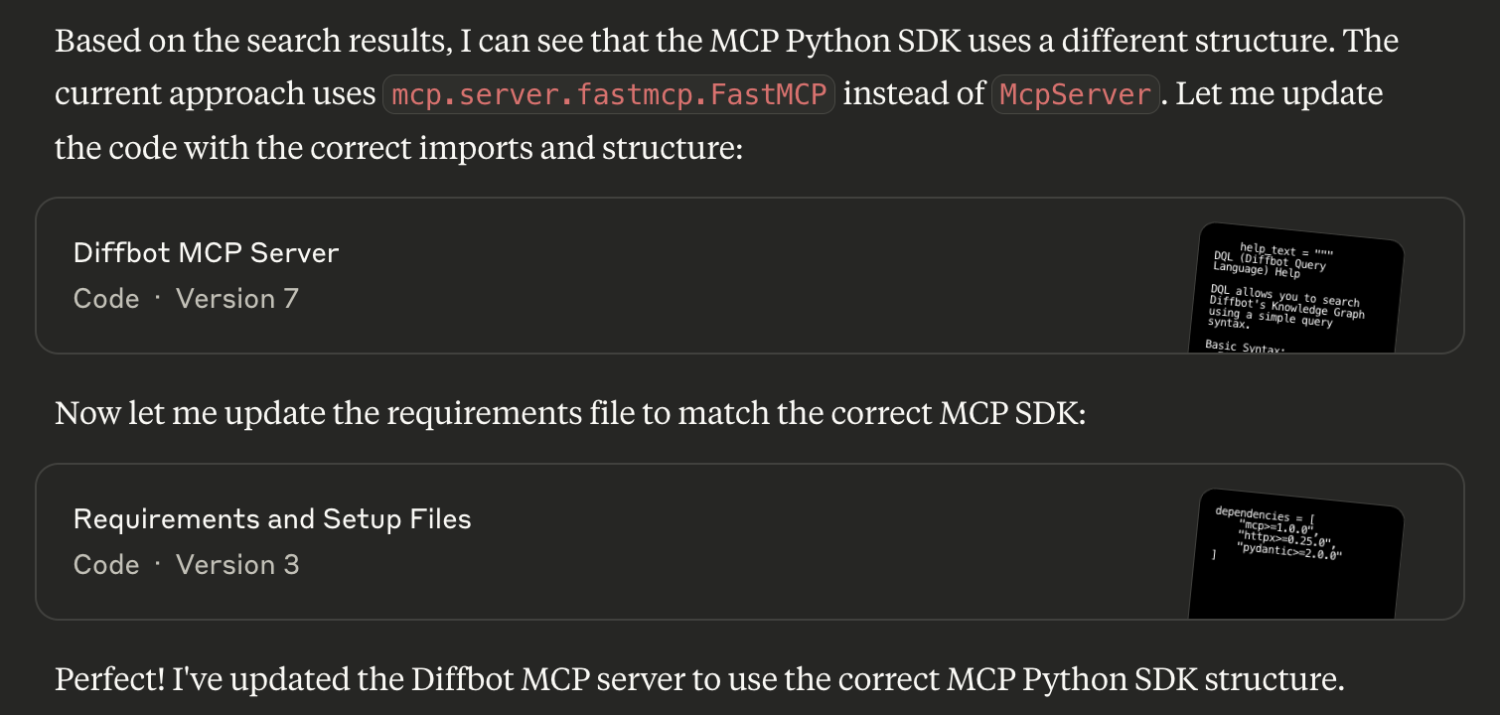Click the "Perfect! I've updated" closing sentence
Screen dimensions: 1500x715
tap(699, 680)
